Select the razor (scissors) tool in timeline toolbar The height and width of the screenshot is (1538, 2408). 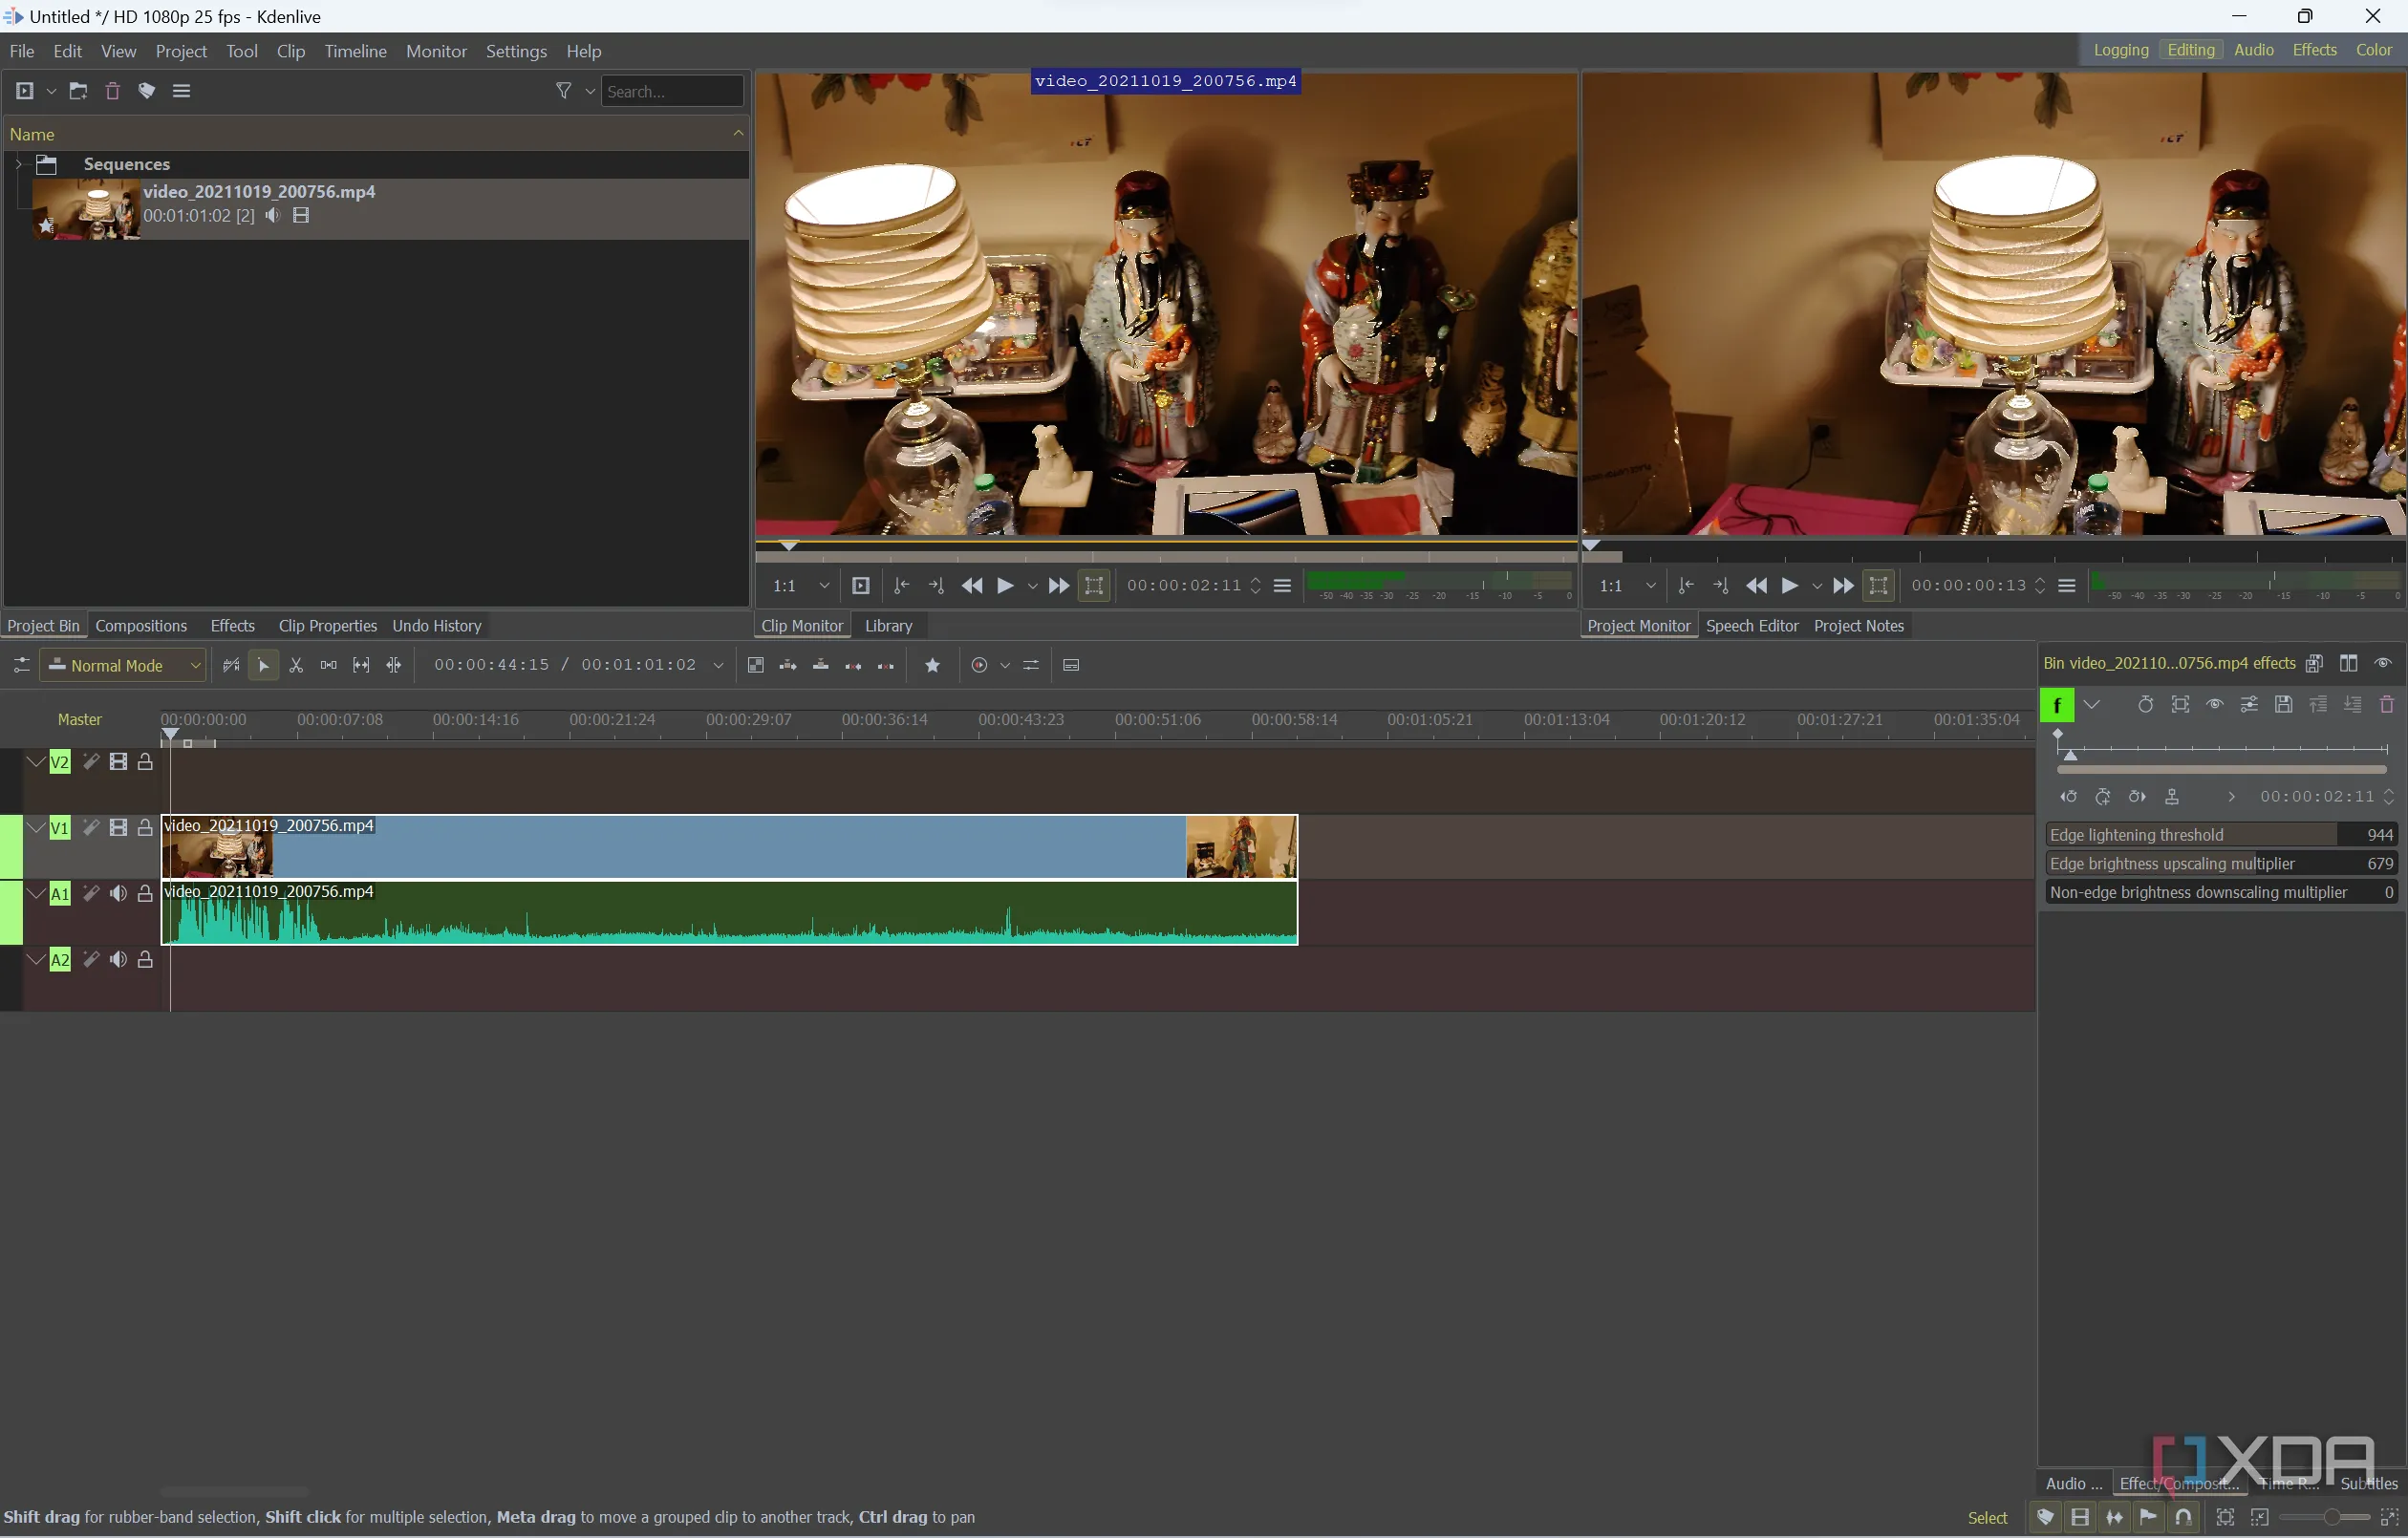point(296,665)
